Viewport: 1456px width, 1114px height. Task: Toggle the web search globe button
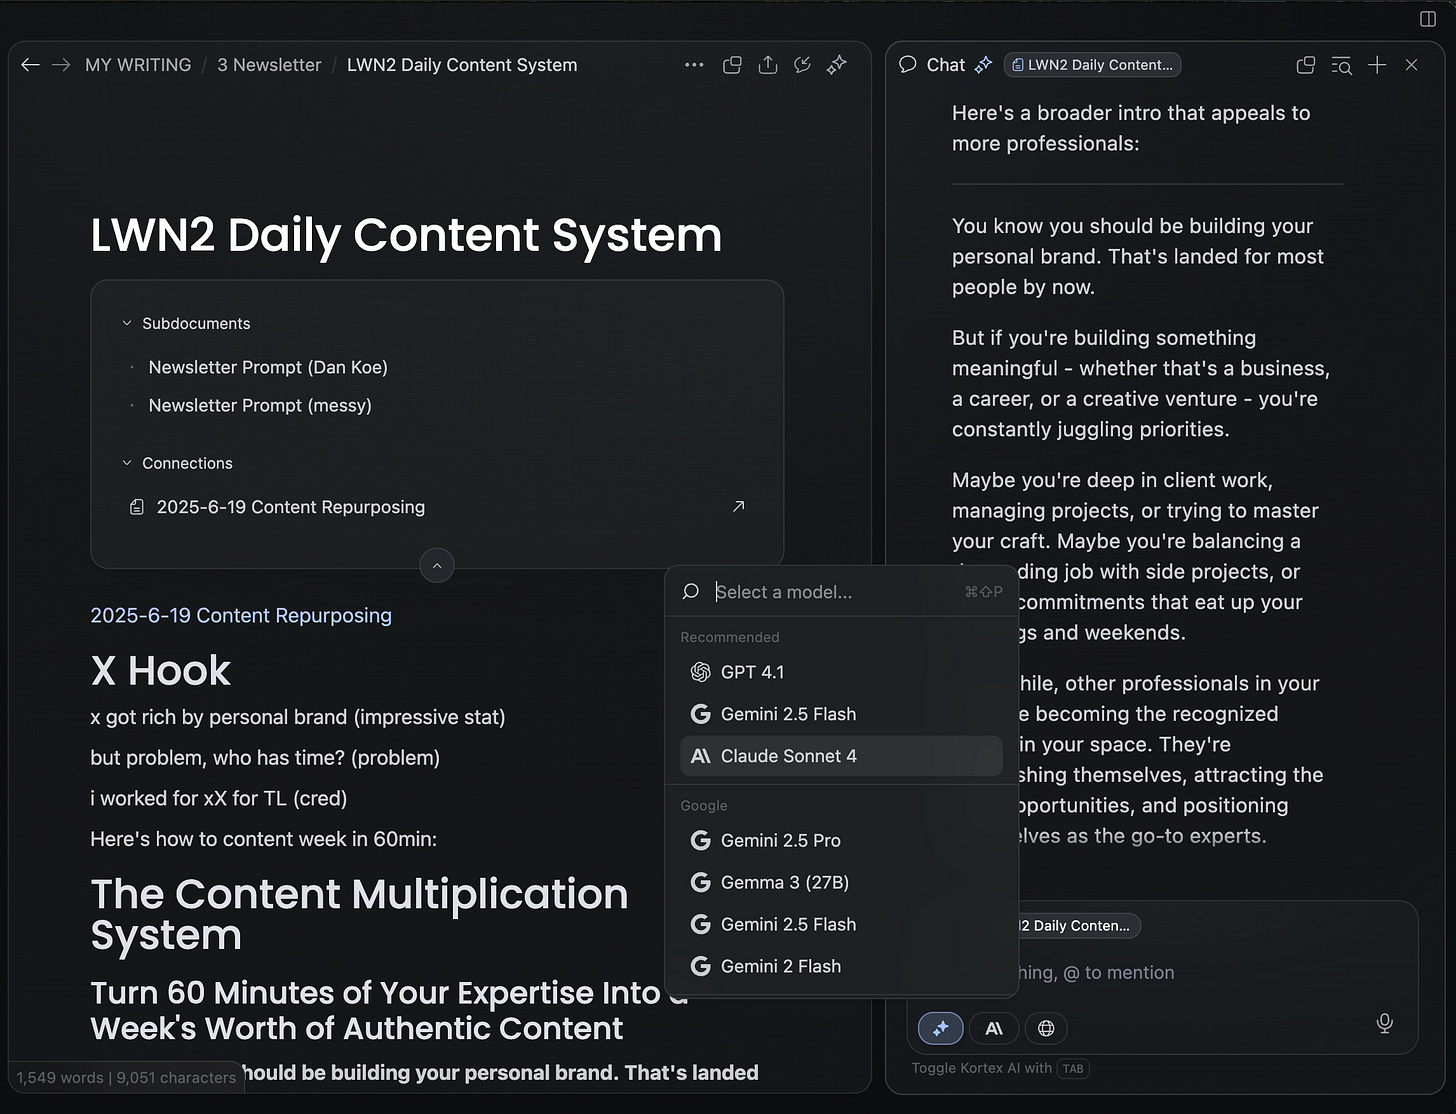coord(1046,1028)
